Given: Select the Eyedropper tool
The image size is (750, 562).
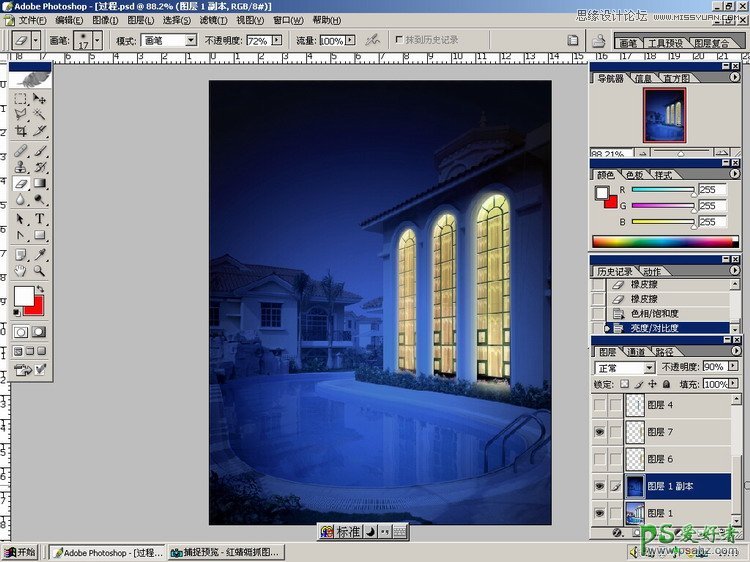Looking at the screenshot, I should click(40, 254).
